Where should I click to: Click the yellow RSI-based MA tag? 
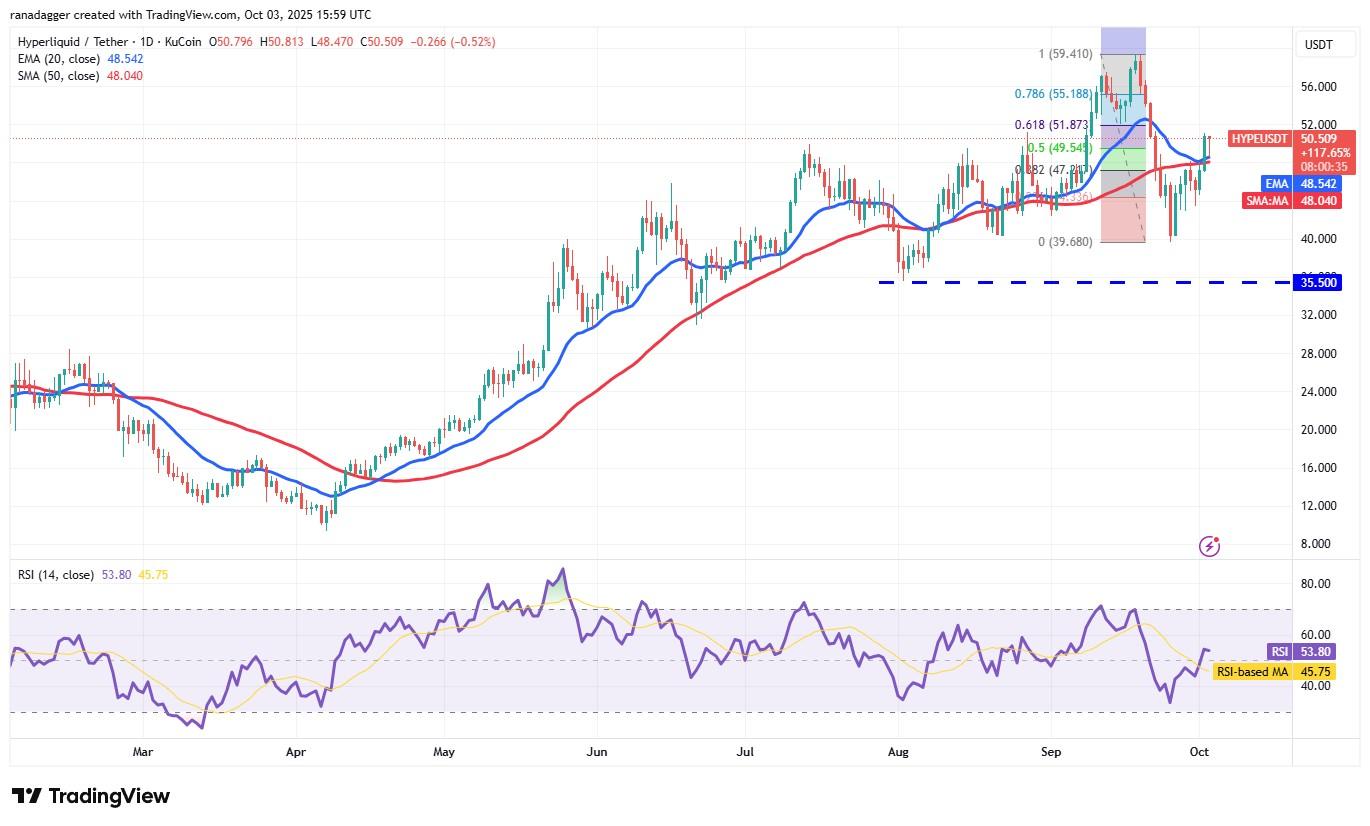coord(1250,672)
